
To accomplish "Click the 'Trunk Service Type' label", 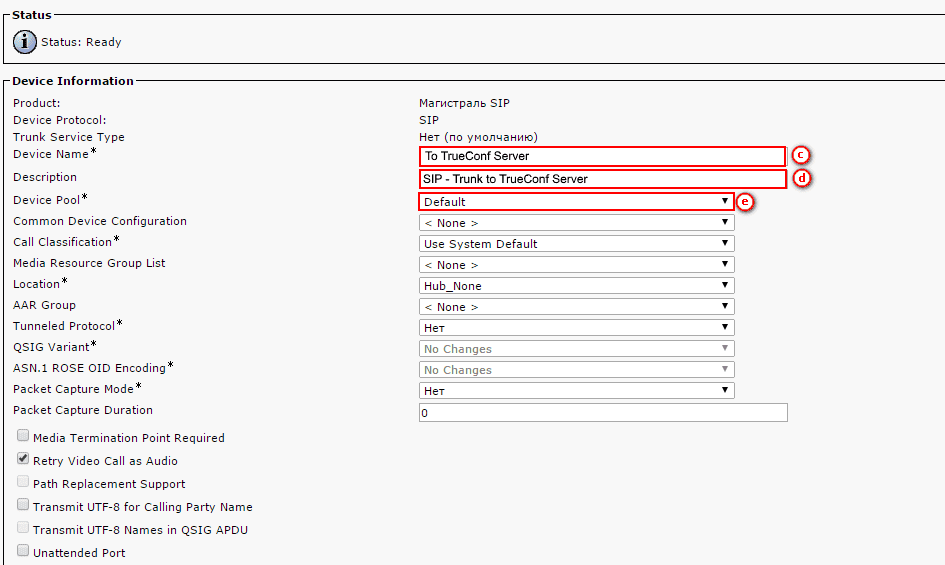I will tap(69, 137).
